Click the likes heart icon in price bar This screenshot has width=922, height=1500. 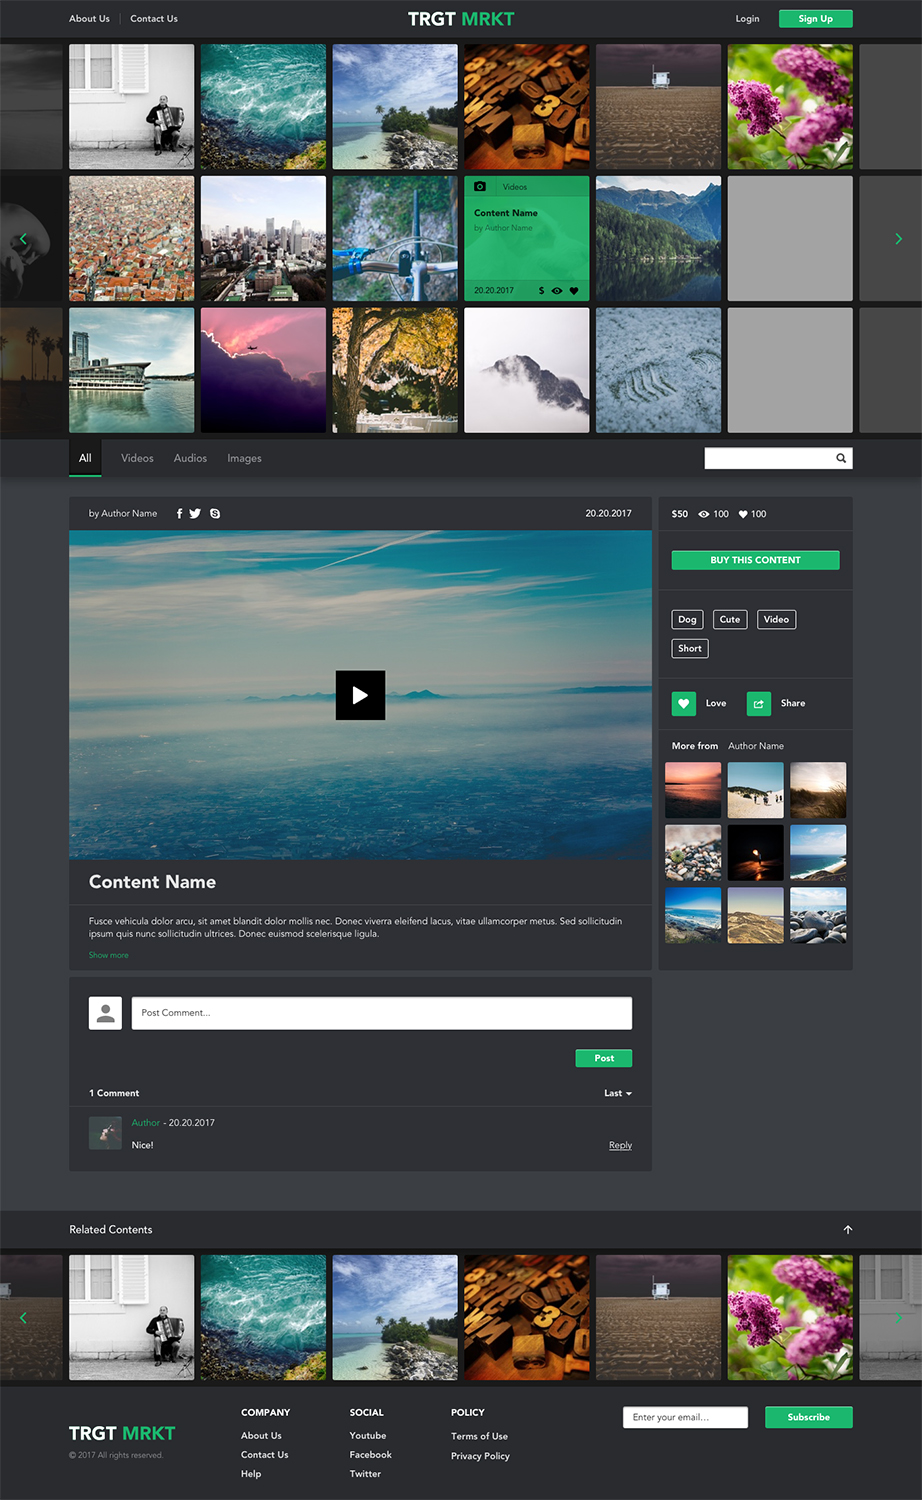point(743,514)
